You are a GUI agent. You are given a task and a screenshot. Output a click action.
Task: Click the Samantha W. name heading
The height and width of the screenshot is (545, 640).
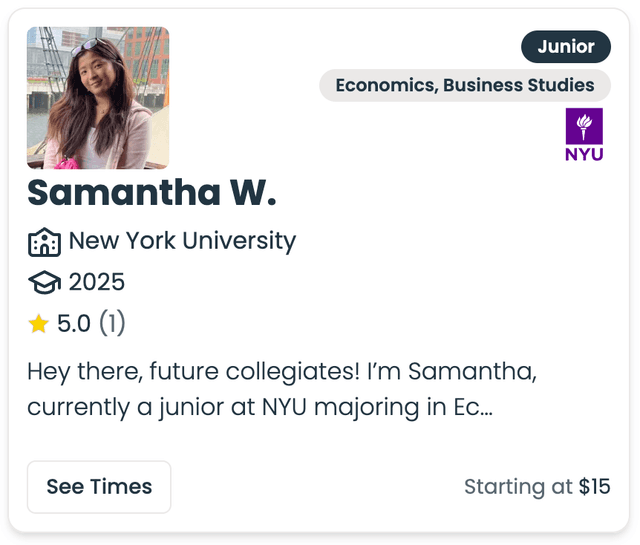pyautogui.click(x=152, y=192)
